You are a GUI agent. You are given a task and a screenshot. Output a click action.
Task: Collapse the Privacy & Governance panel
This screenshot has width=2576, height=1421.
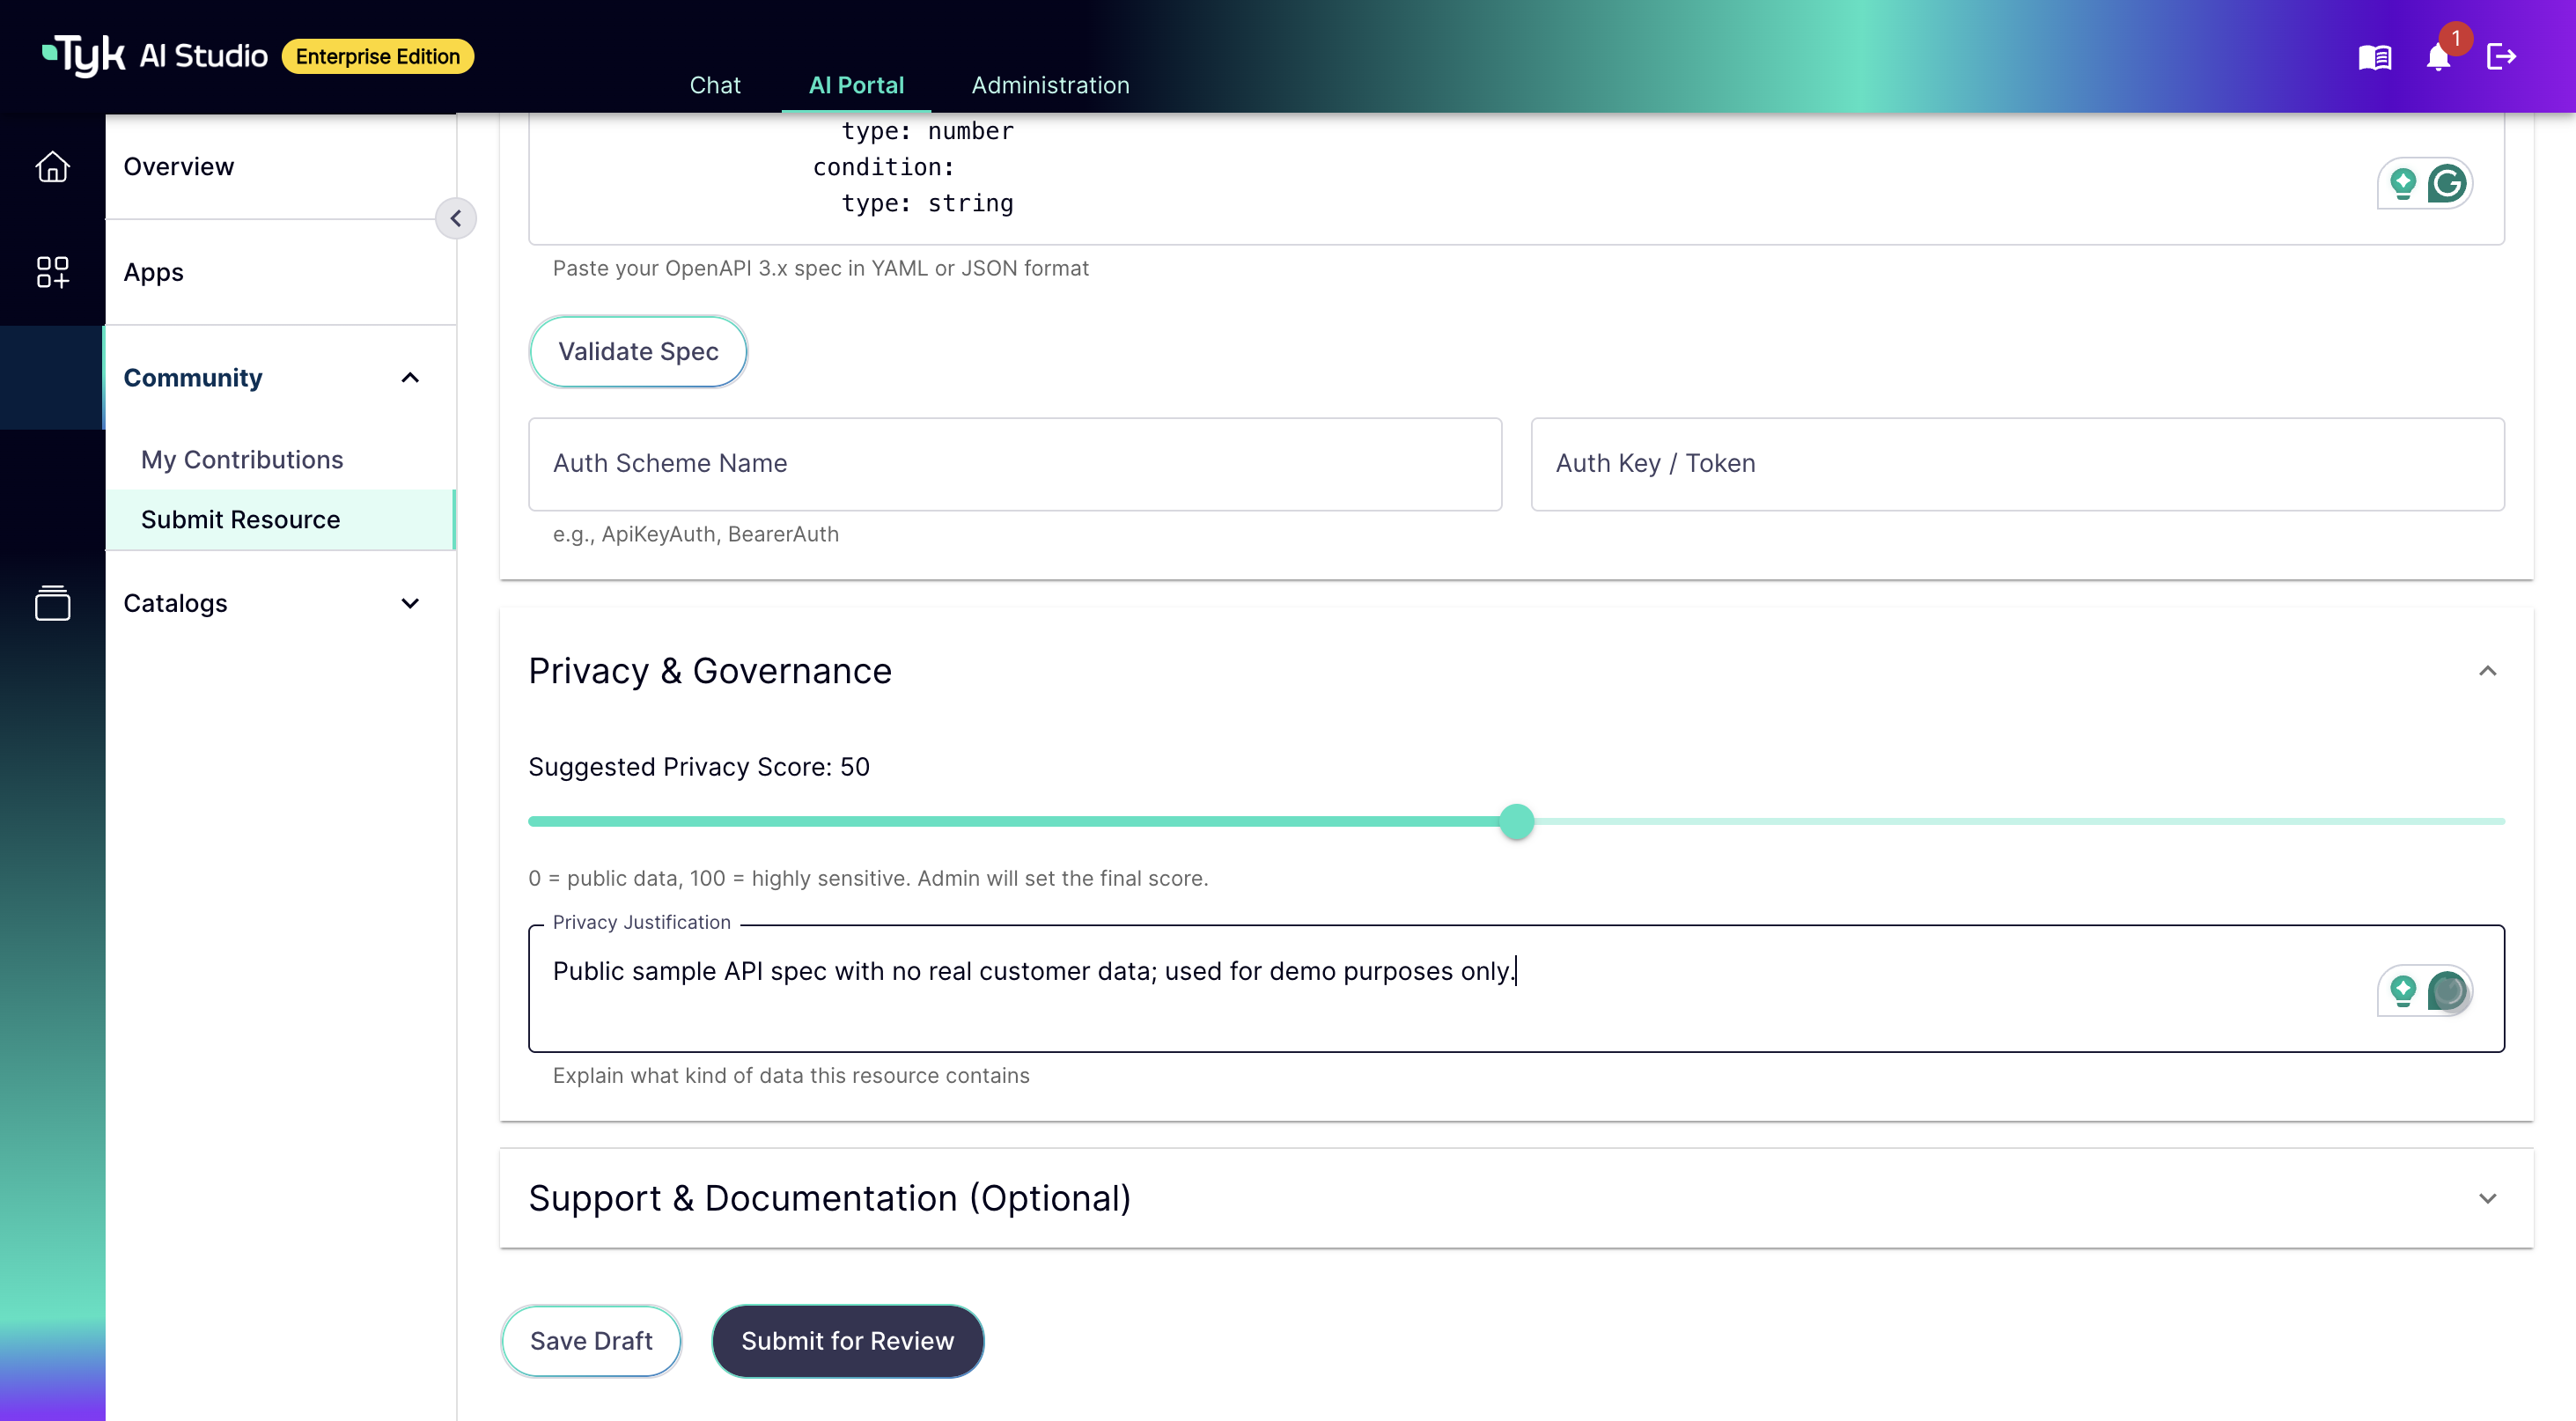(x=2488, y=671)
